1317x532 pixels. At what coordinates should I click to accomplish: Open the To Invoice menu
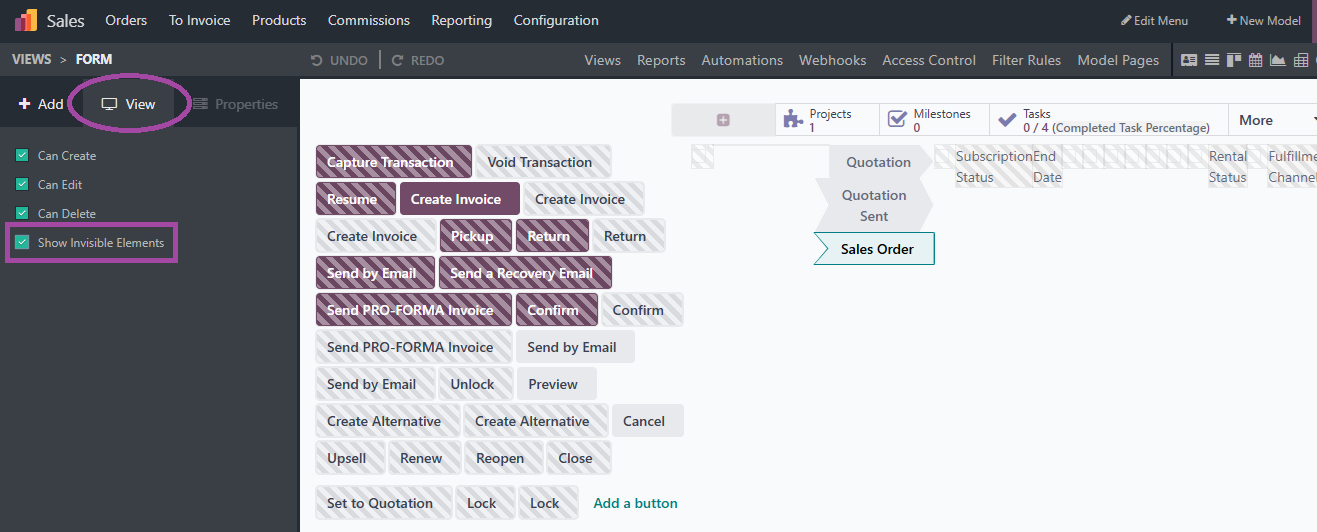[199, 20]
